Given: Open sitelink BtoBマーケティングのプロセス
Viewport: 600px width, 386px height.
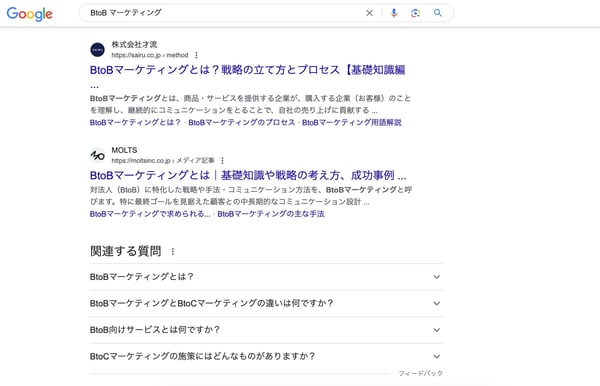Looking at the screenshot, I should (x=242, y=122).
